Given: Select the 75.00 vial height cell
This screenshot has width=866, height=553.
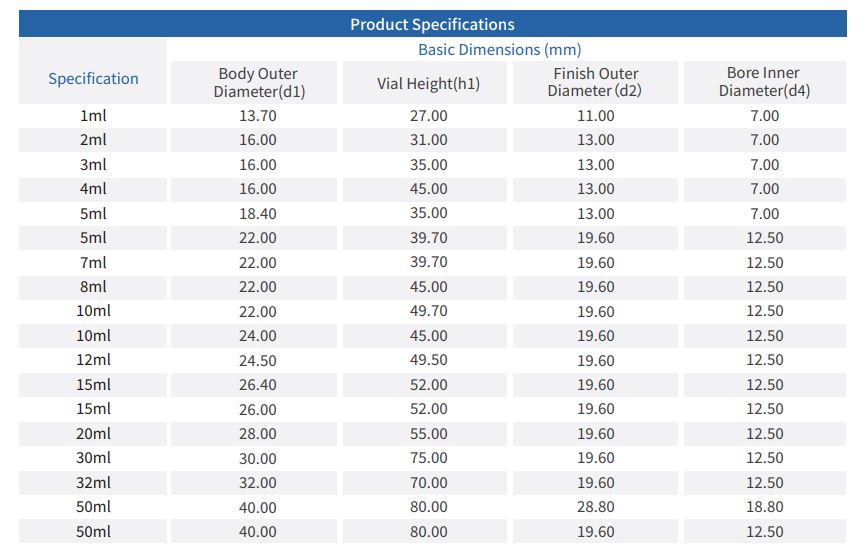Looking at the screenshot, I should pyautogui.click(x=428, y=458).
